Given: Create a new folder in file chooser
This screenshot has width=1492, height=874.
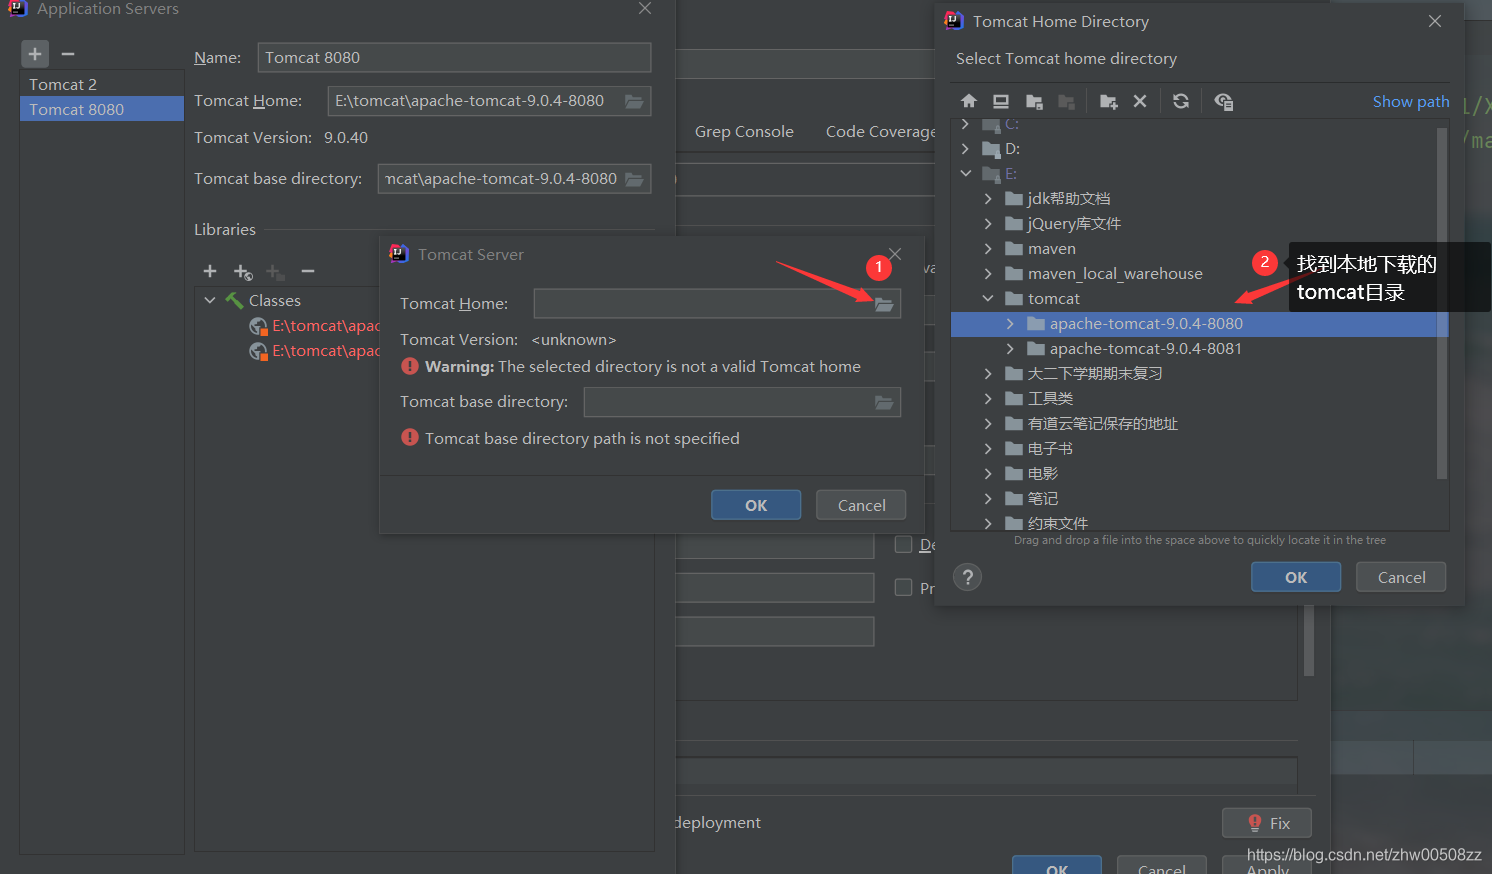Looking at the screenshot, I should click(x=1108, y=101).
